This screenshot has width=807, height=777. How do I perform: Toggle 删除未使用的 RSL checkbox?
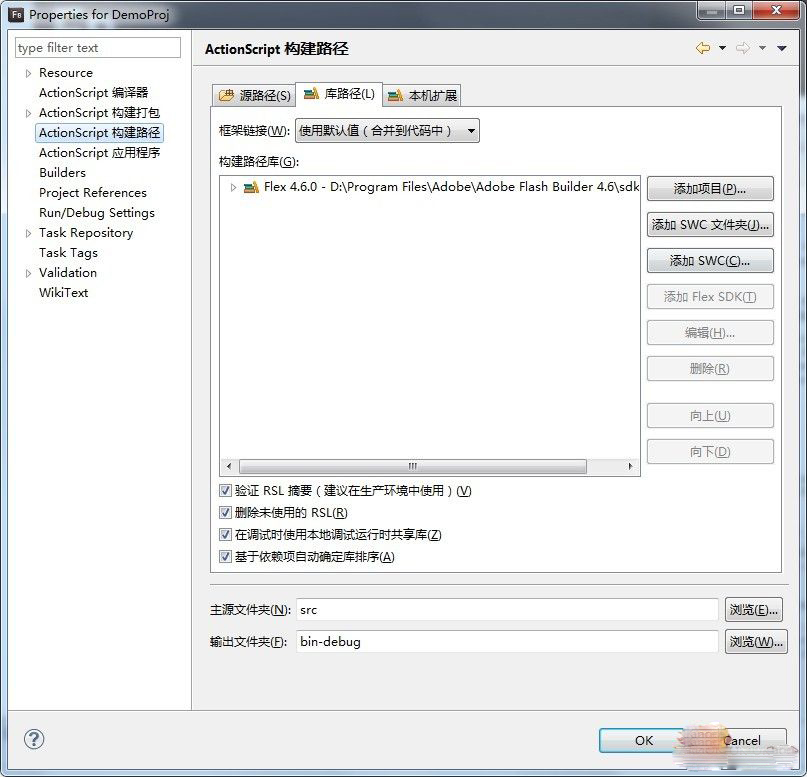[225, 513]
